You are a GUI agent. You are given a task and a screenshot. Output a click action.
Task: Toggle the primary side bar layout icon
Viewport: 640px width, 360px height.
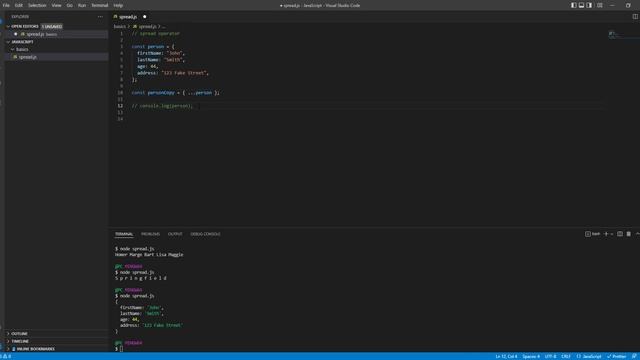click(x=573, y=5)
